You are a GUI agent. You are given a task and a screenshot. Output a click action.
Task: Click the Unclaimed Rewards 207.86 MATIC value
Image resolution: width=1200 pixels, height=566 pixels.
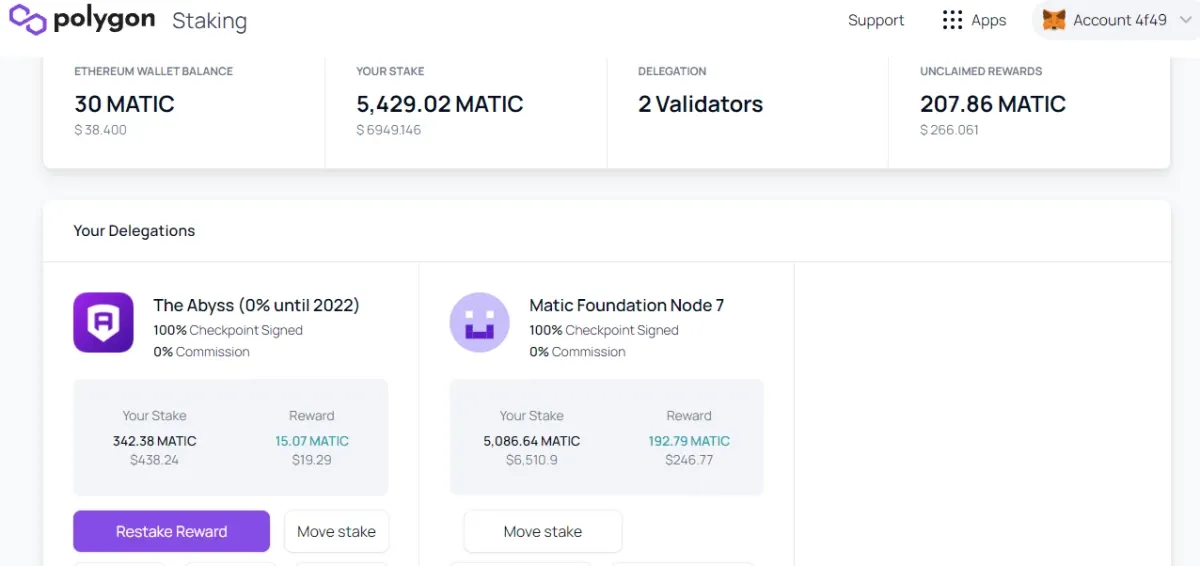pyautogui.click(x=993, y=104)
